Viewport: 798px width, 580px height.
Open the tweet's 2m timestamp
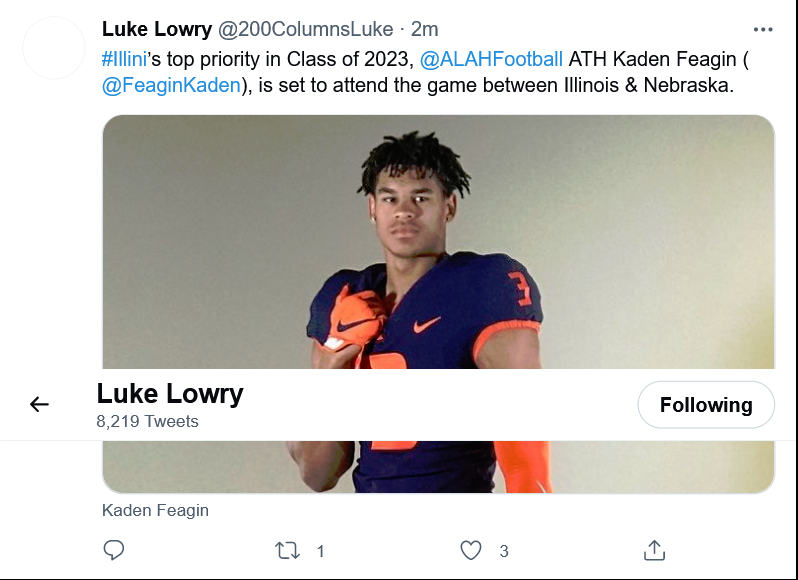[425, 29]
